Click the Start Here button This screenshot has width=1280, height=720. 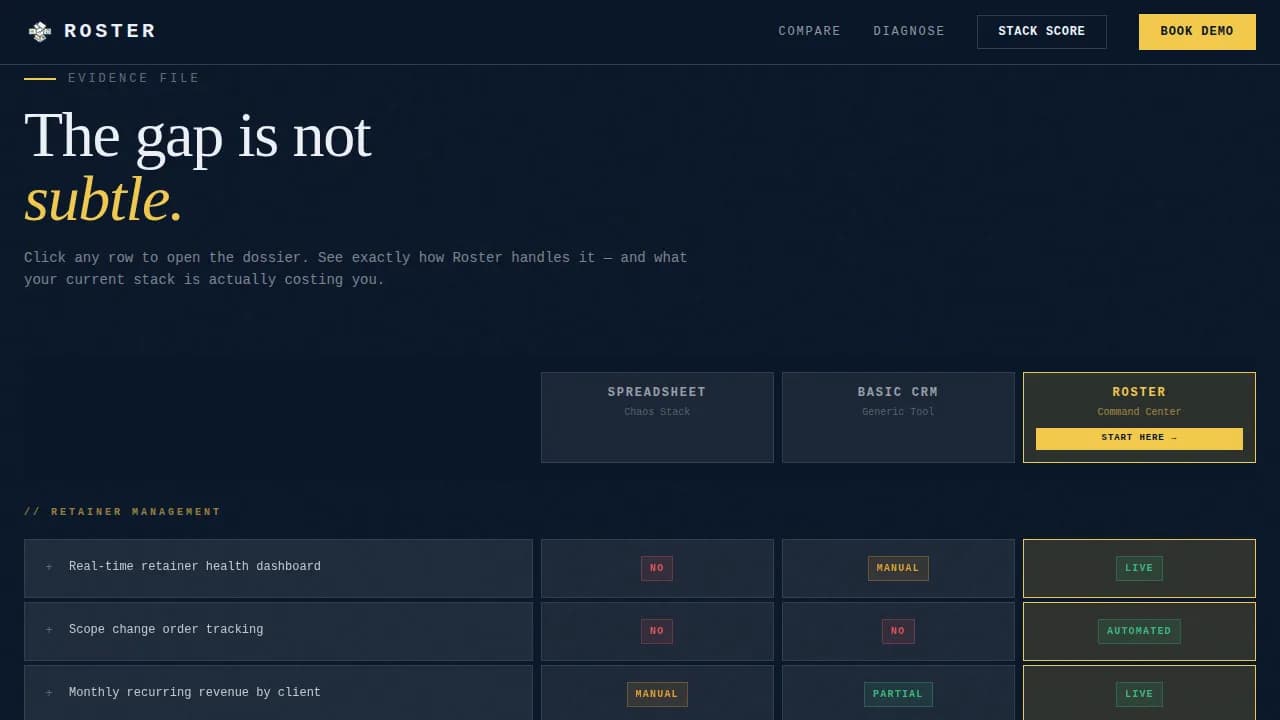[x=1139, y=438]
